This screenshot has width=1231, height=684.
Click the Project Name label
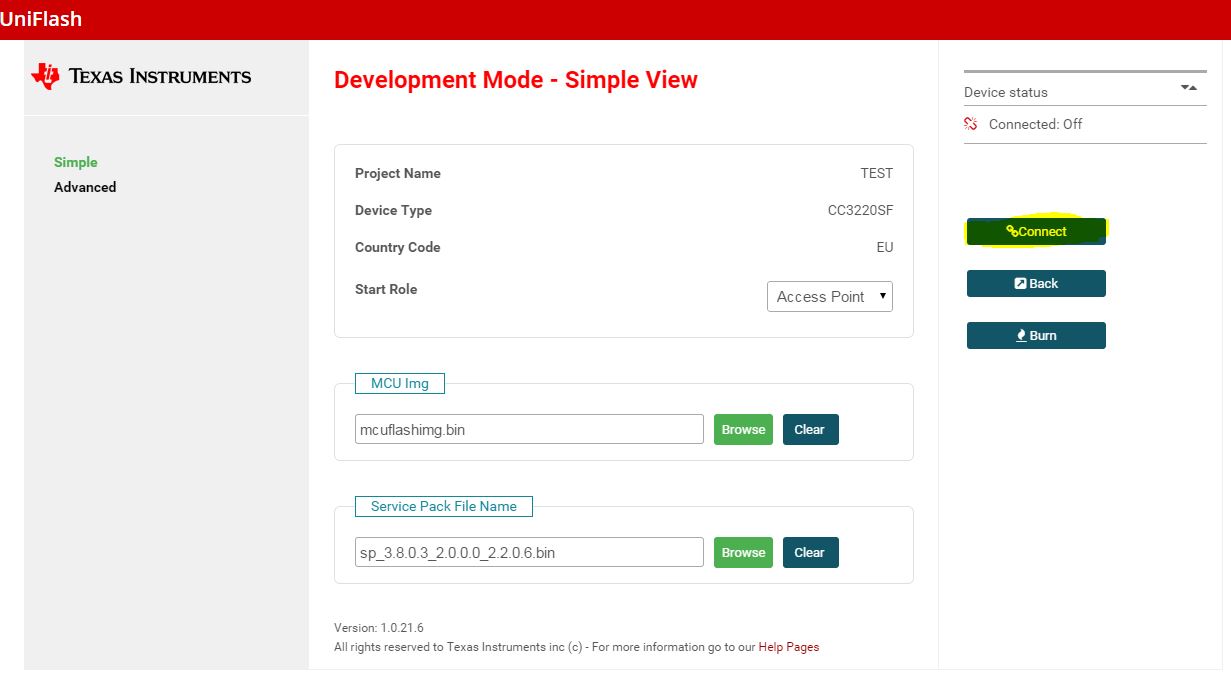pos(398,173)
